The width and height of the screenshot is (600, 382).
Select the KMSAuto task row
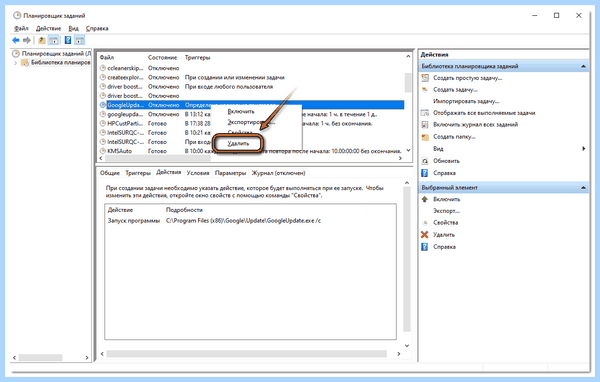(x=251, y=151)
